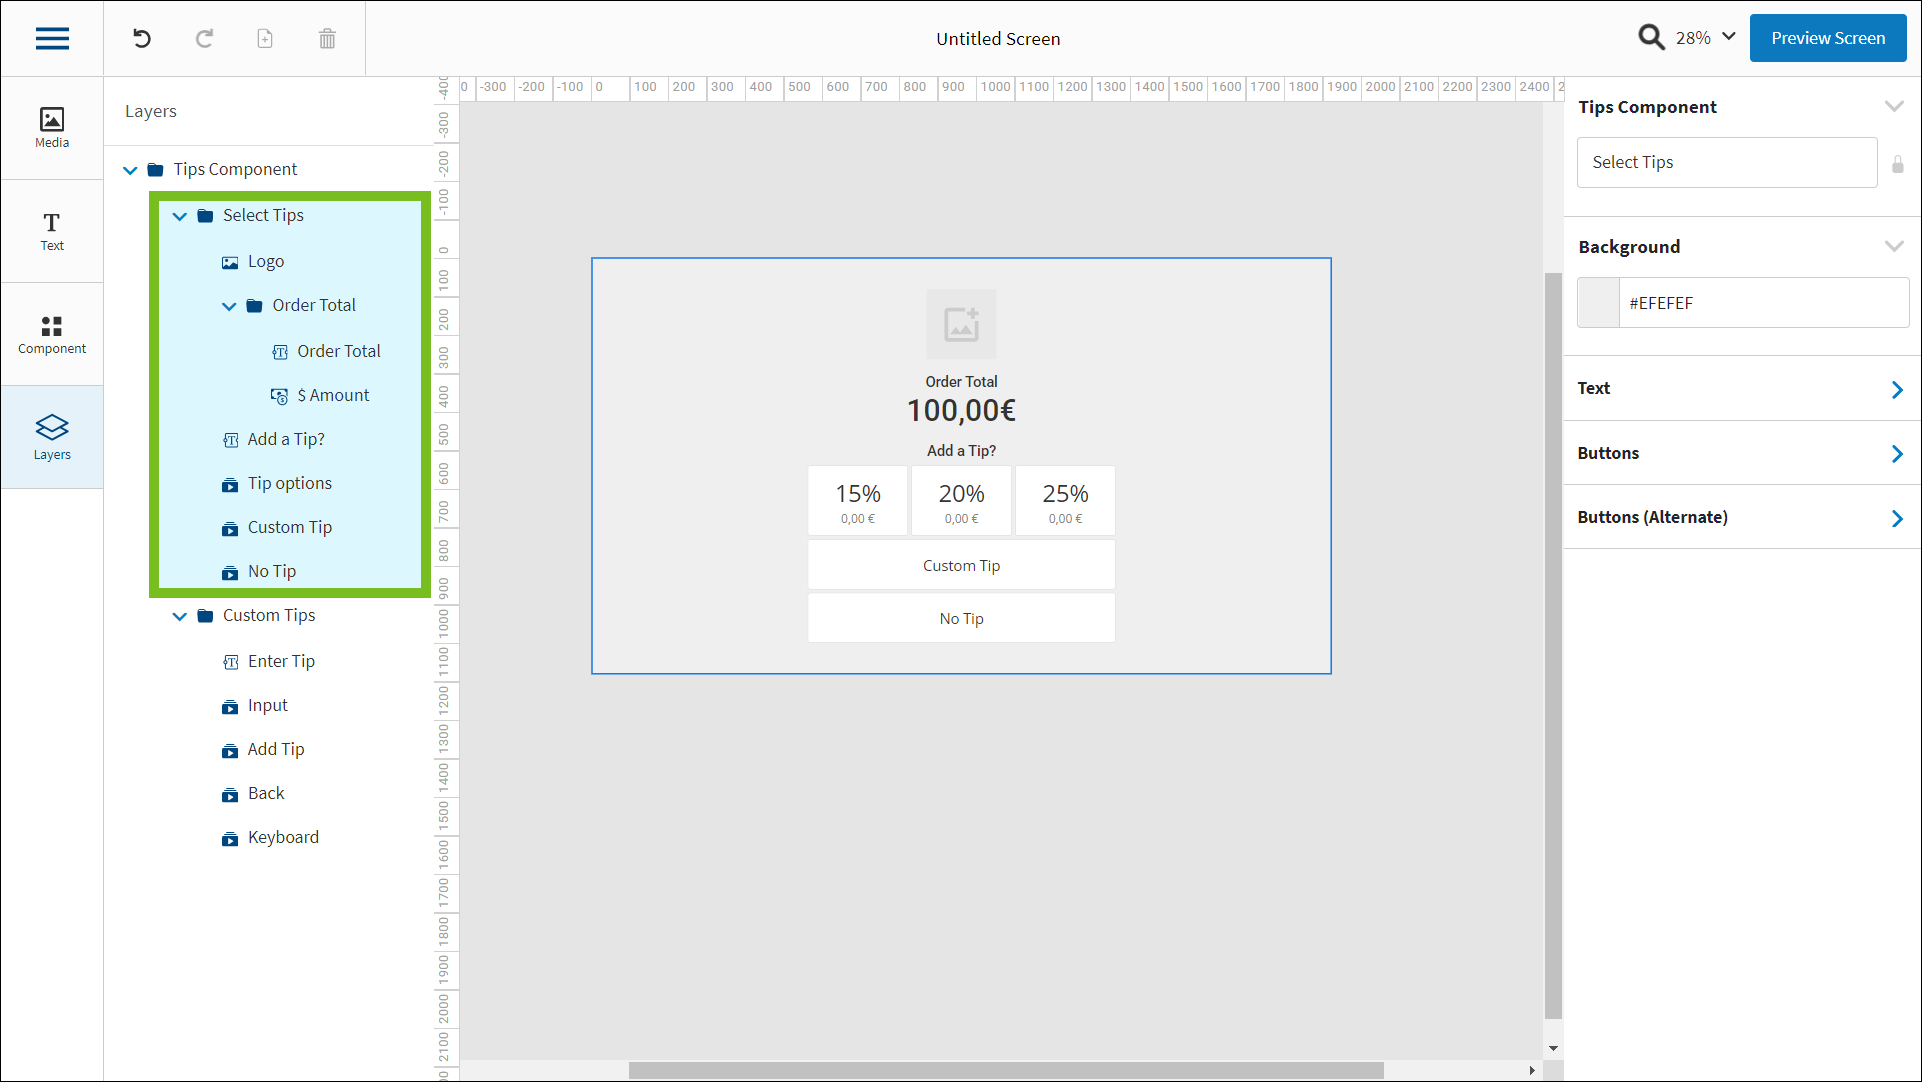The image size is (1922, 1082).
Task: Click the redo arrow icon
Action: click(x=204, y=38)
